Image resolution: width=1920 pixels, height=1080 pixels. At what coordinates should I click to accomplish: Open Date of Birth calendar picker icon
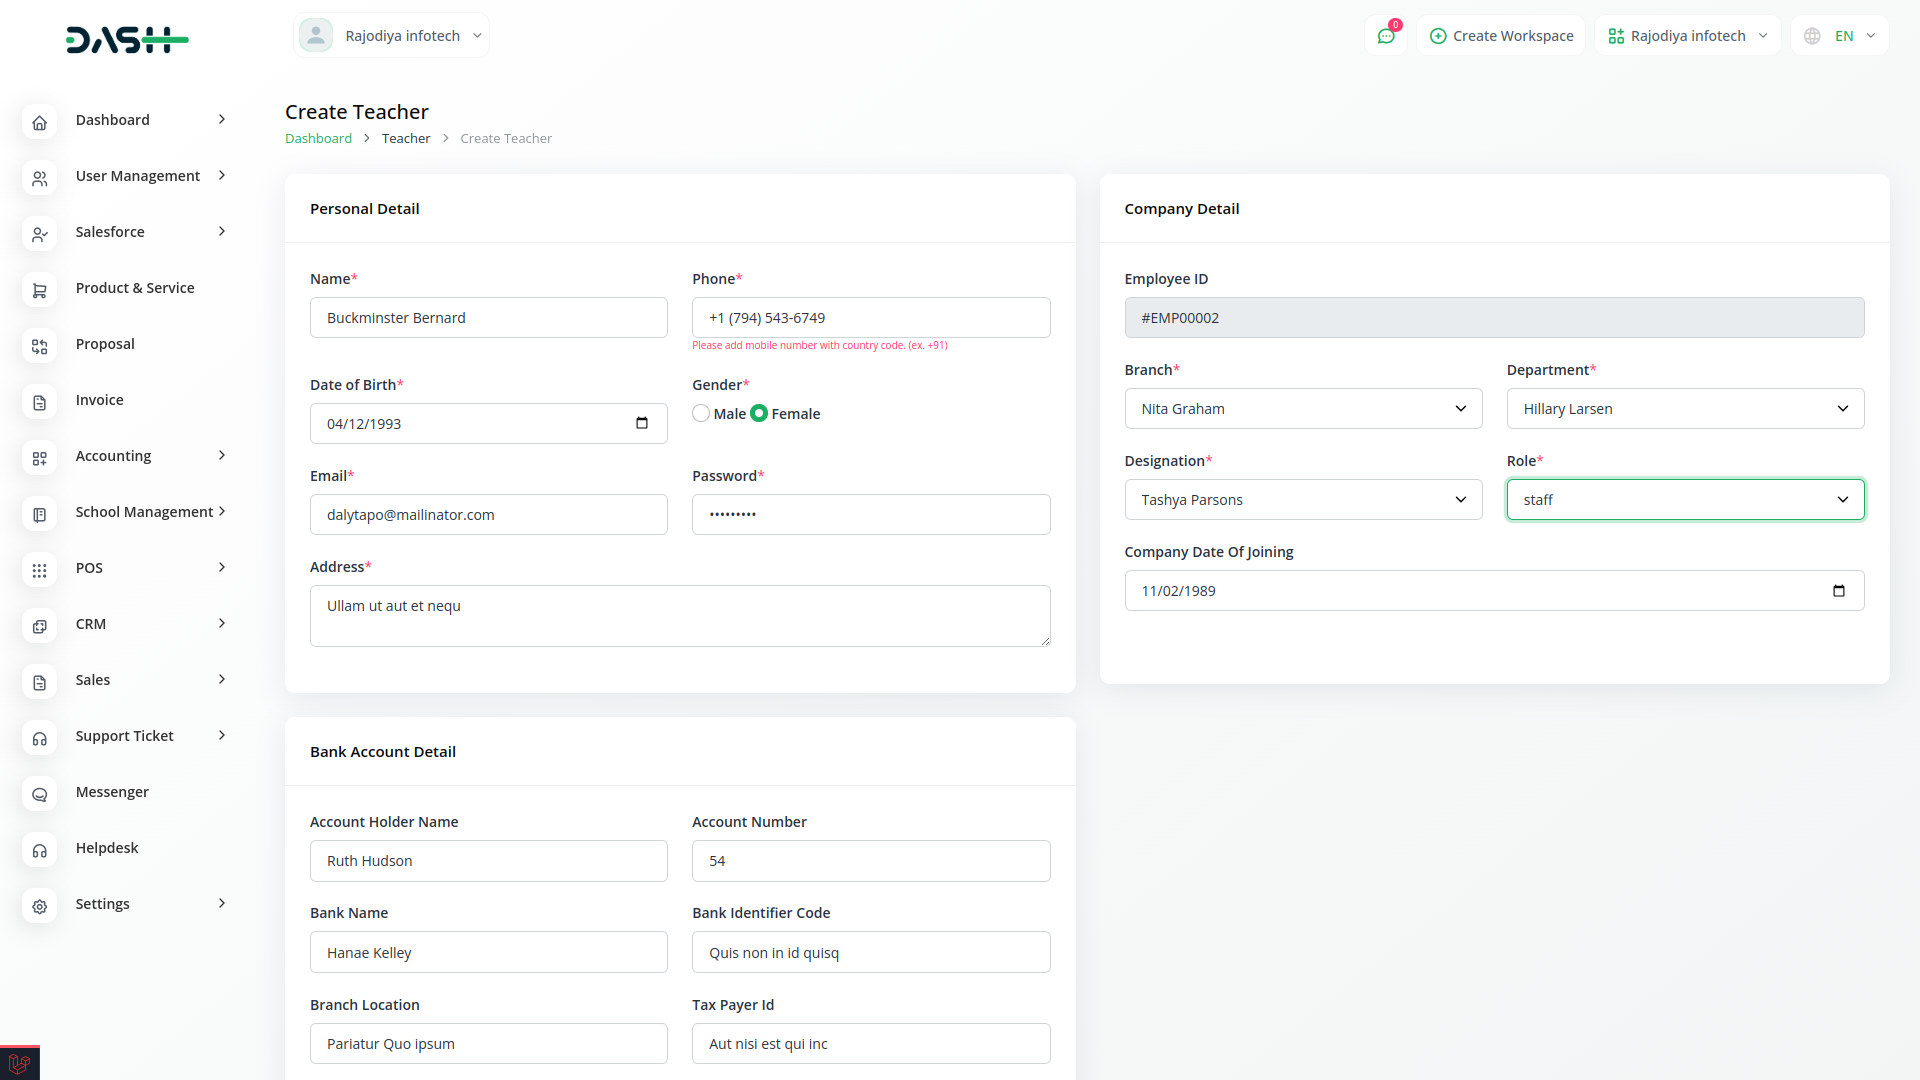[x=642, y=423]
